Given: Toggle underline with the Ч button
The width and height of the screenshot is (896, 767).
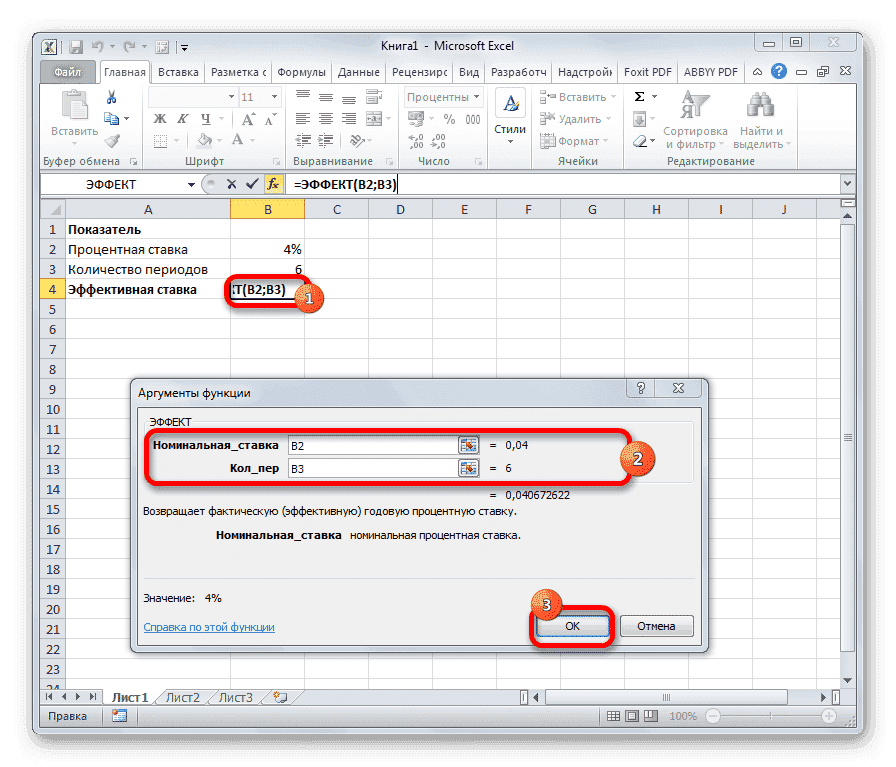Looking at the screenshot, I should 204,119.
